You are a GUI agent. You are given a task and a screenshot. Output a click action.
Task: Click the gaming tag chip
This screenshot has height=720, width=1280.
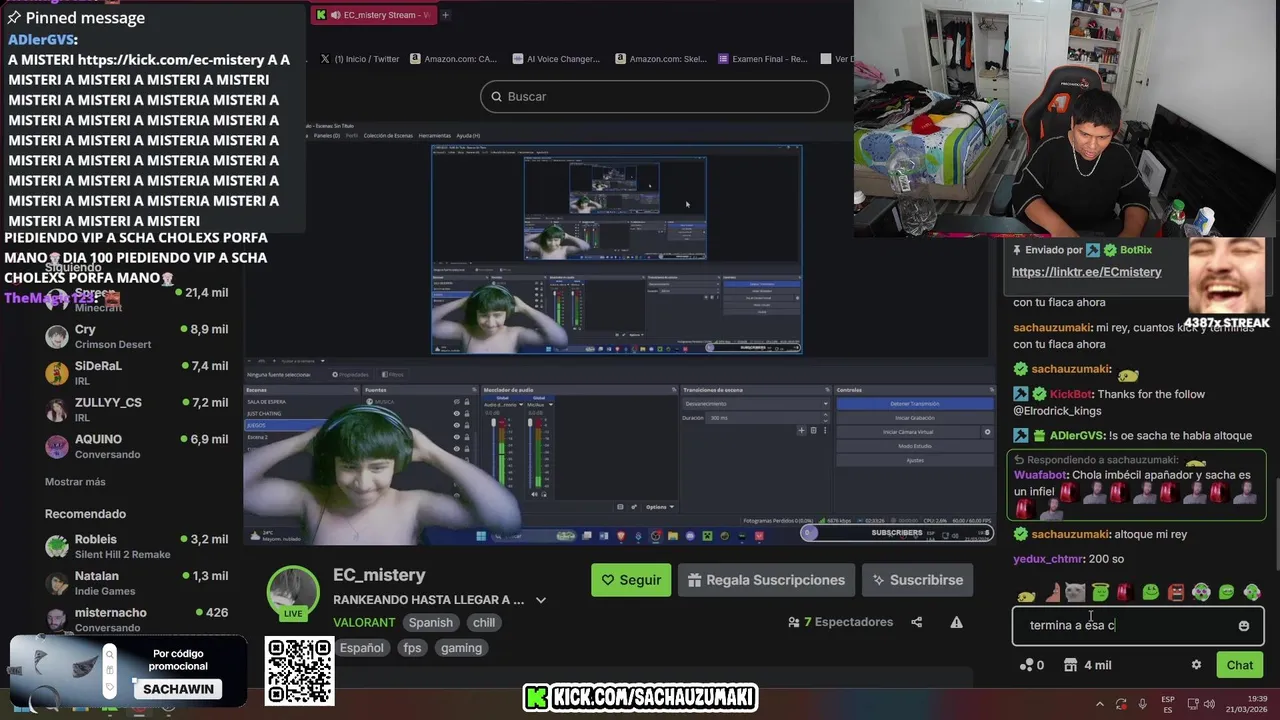pyautogui.click(x=461, y=648)
